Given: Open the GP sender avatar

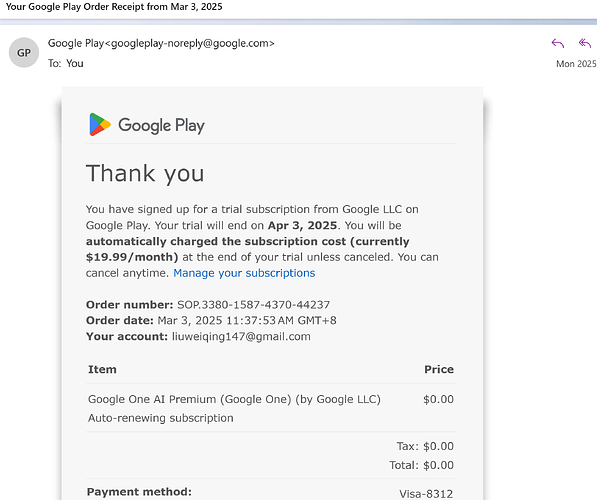Looking at the screenshot, I should tap(24, 53).
